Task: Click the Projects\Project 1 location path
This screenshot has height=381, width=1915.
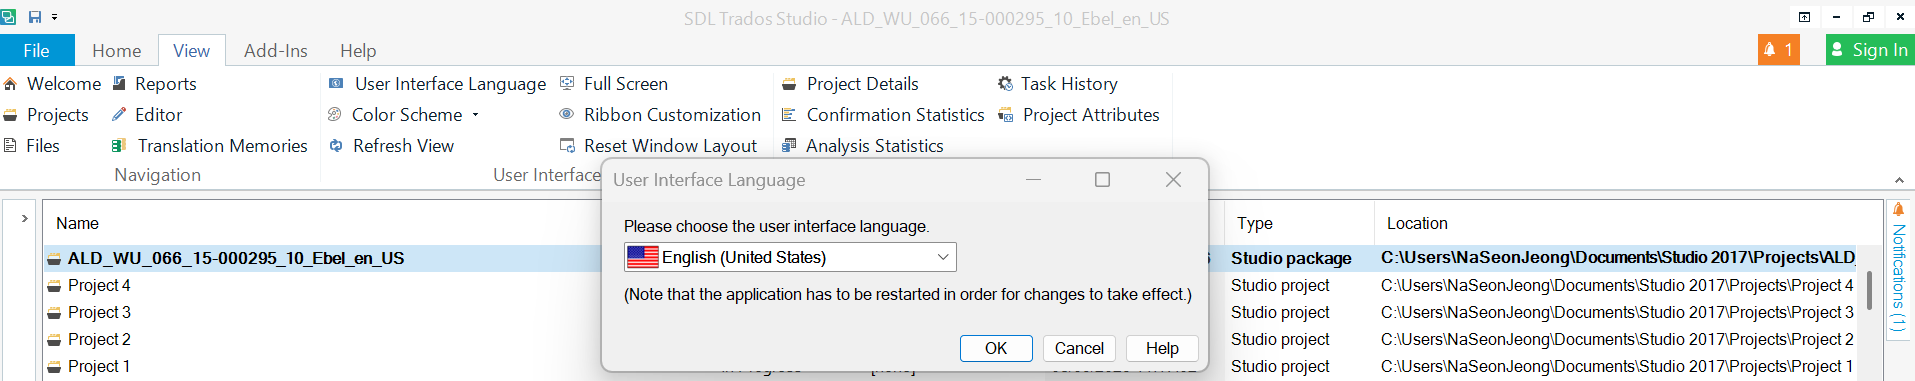Action: point(1617,366)
